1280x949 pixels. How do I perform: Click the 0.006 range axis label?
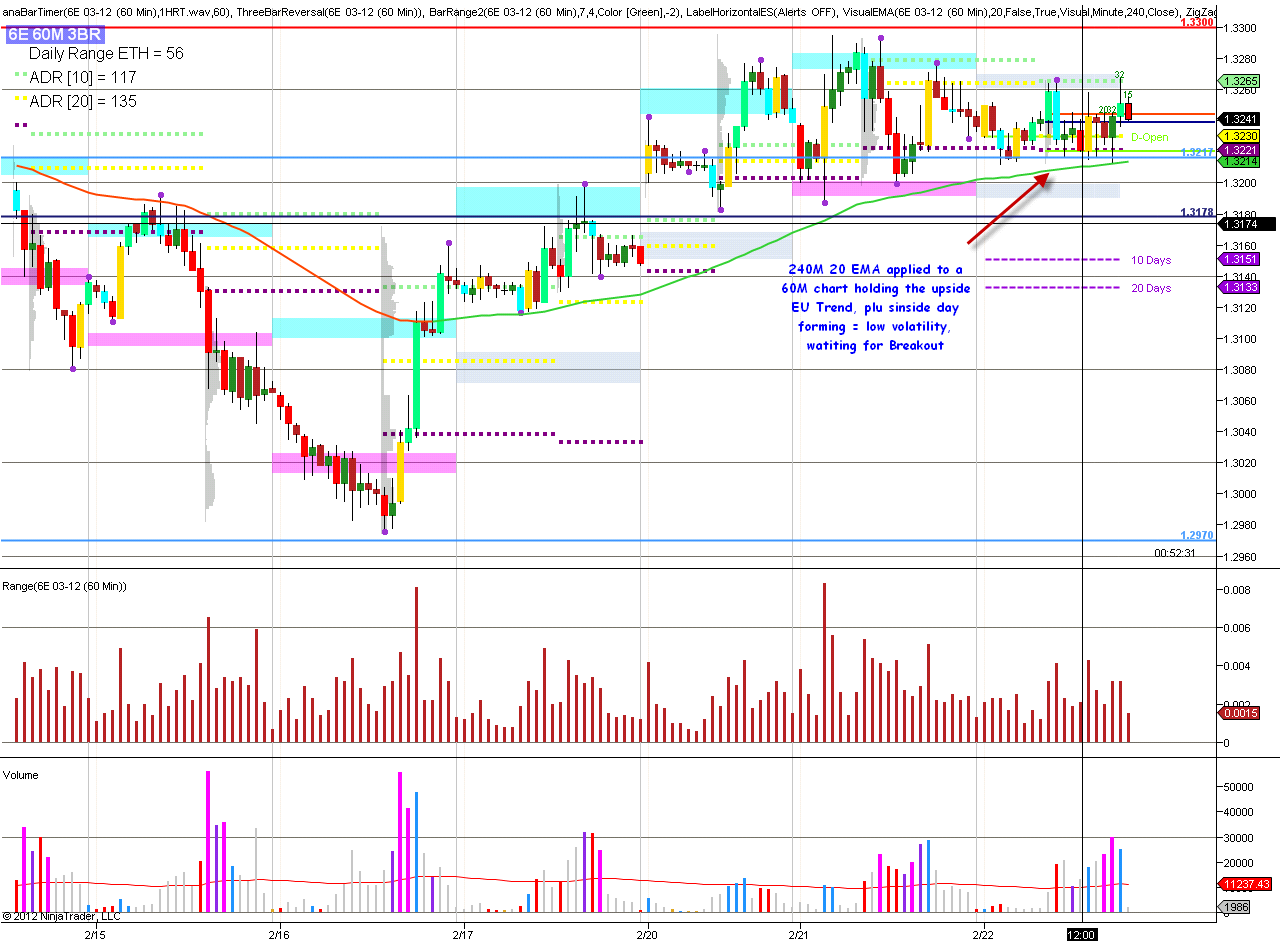pyautogui.click(x=1236, y=628)
